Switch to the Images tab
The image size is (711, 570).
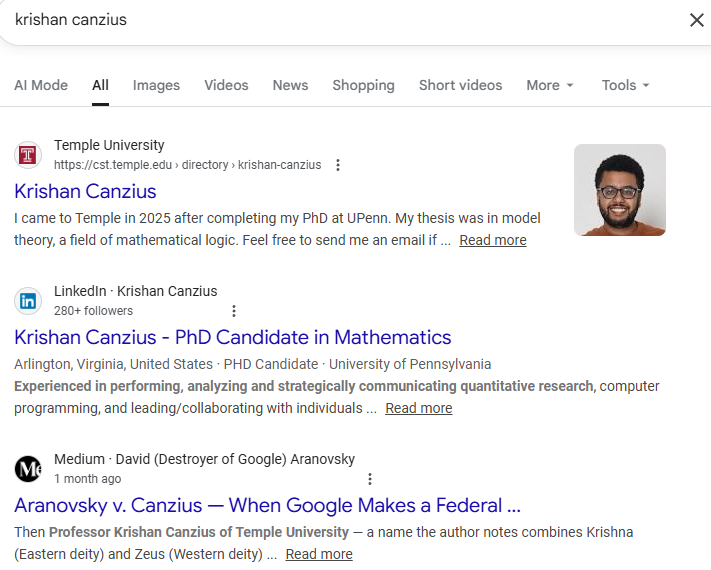[156, 85]
